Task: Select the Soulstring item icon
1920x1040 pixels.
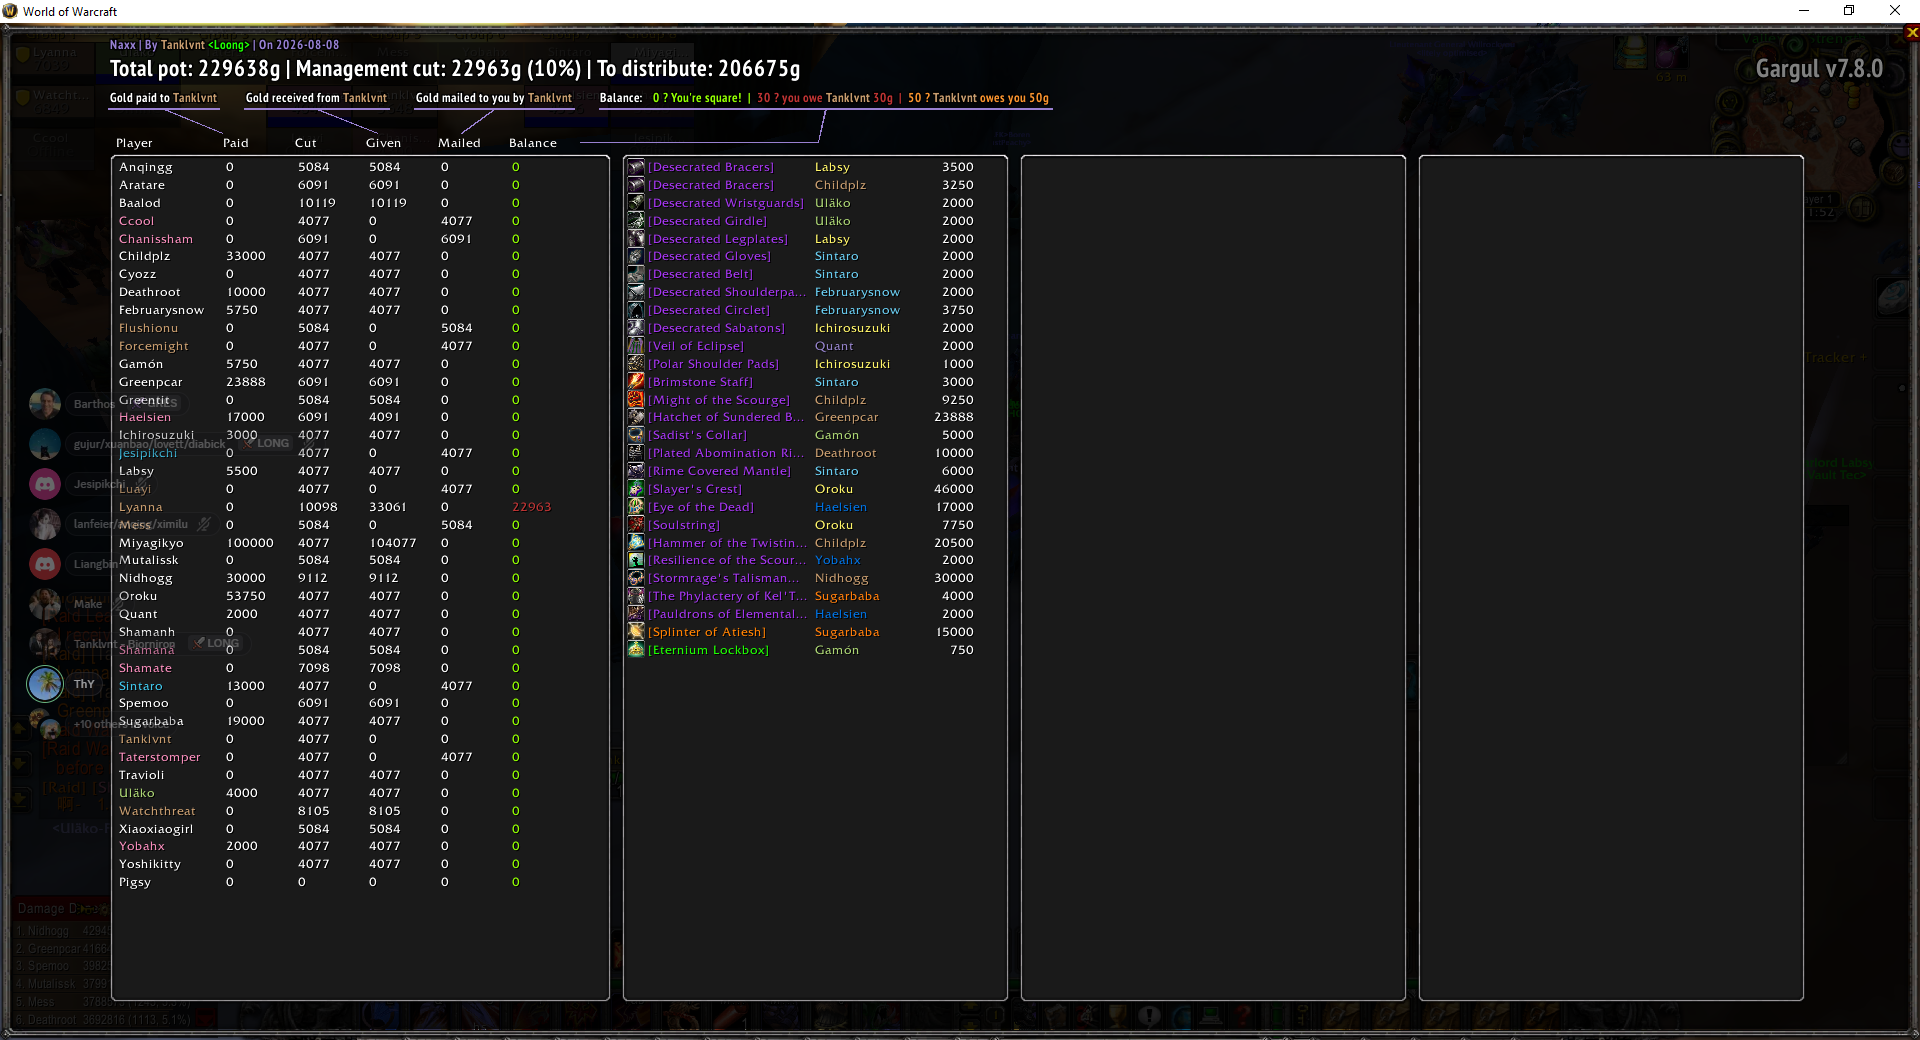Action: pos(636,525)
